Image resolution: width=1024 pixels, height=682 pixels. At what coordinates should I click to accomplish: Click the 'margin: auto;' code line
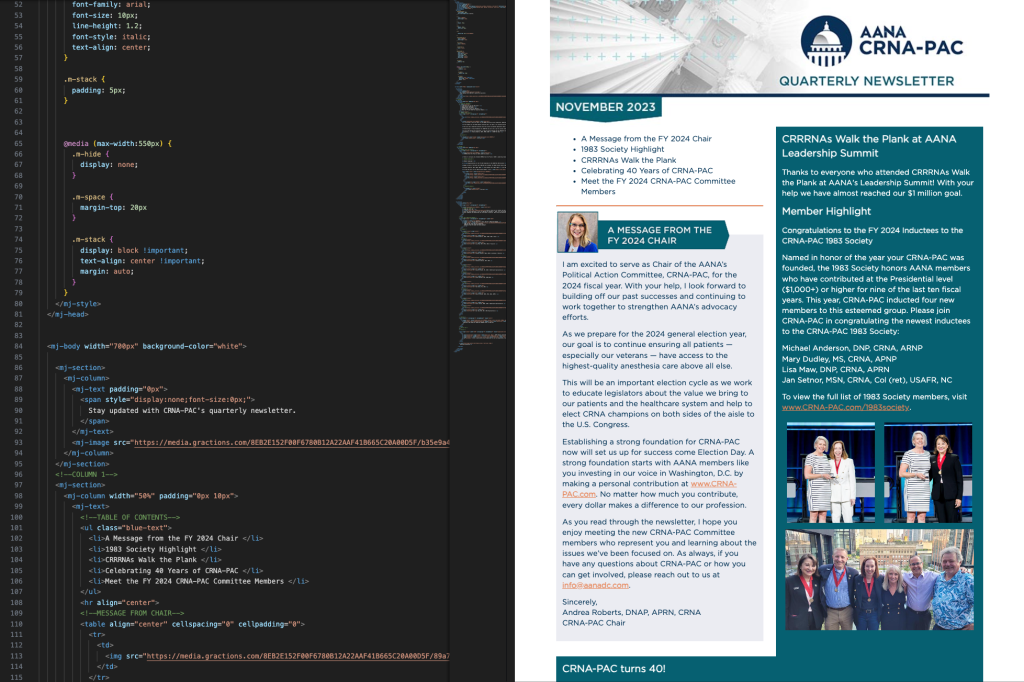click(106, 271)
